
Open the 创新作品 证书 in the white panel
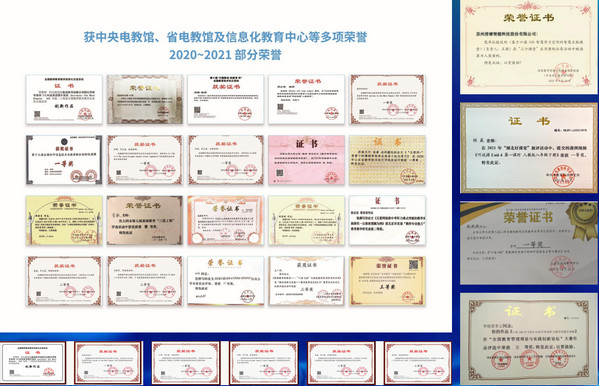tap(64, 99)
